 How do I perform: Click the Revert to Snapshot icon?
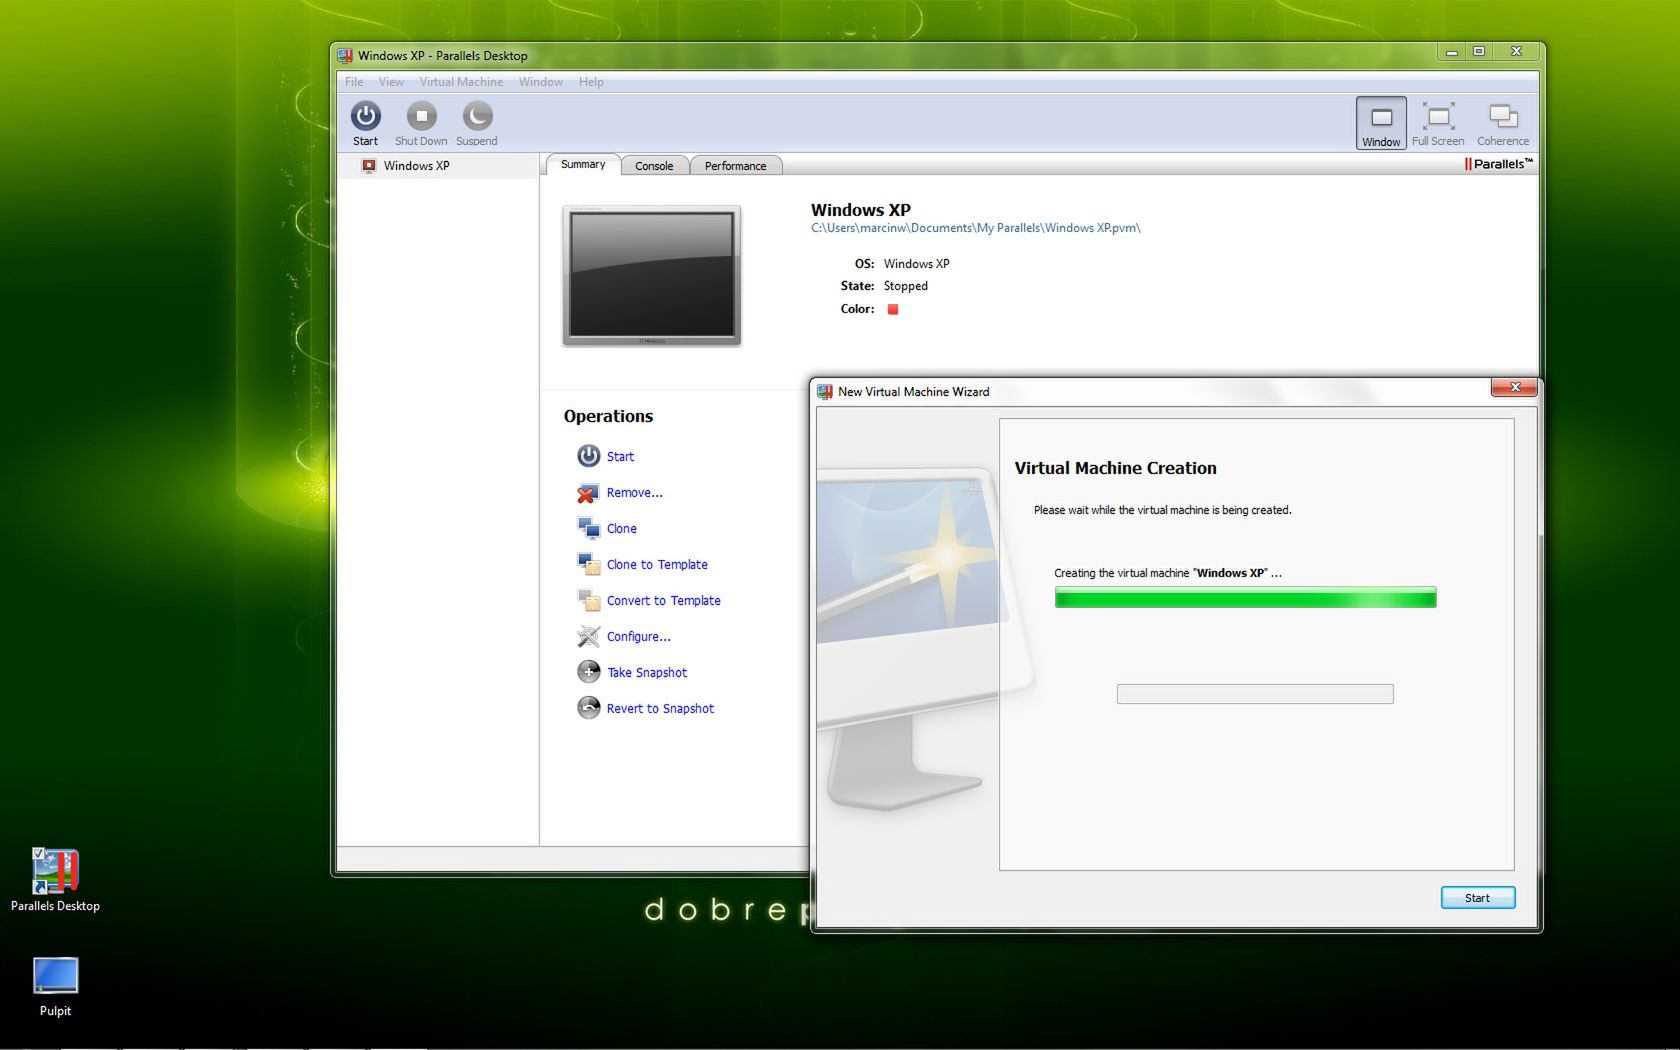pos(588,708)
